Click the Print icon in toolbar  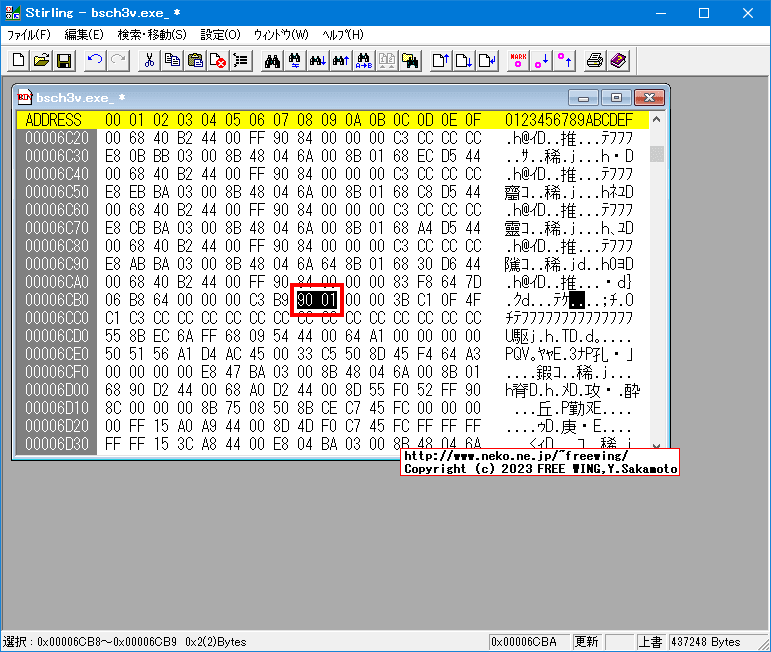(x=595, y=61)
